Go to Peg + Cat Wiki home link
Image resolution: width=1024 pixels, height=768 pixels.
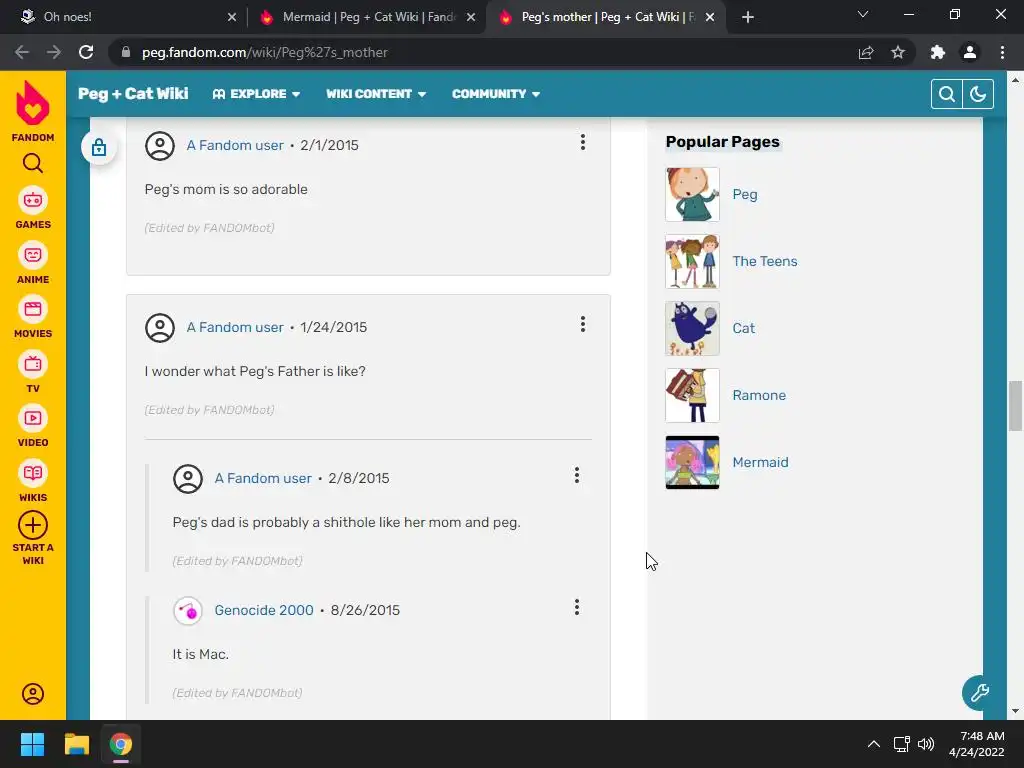click(133, 93)
